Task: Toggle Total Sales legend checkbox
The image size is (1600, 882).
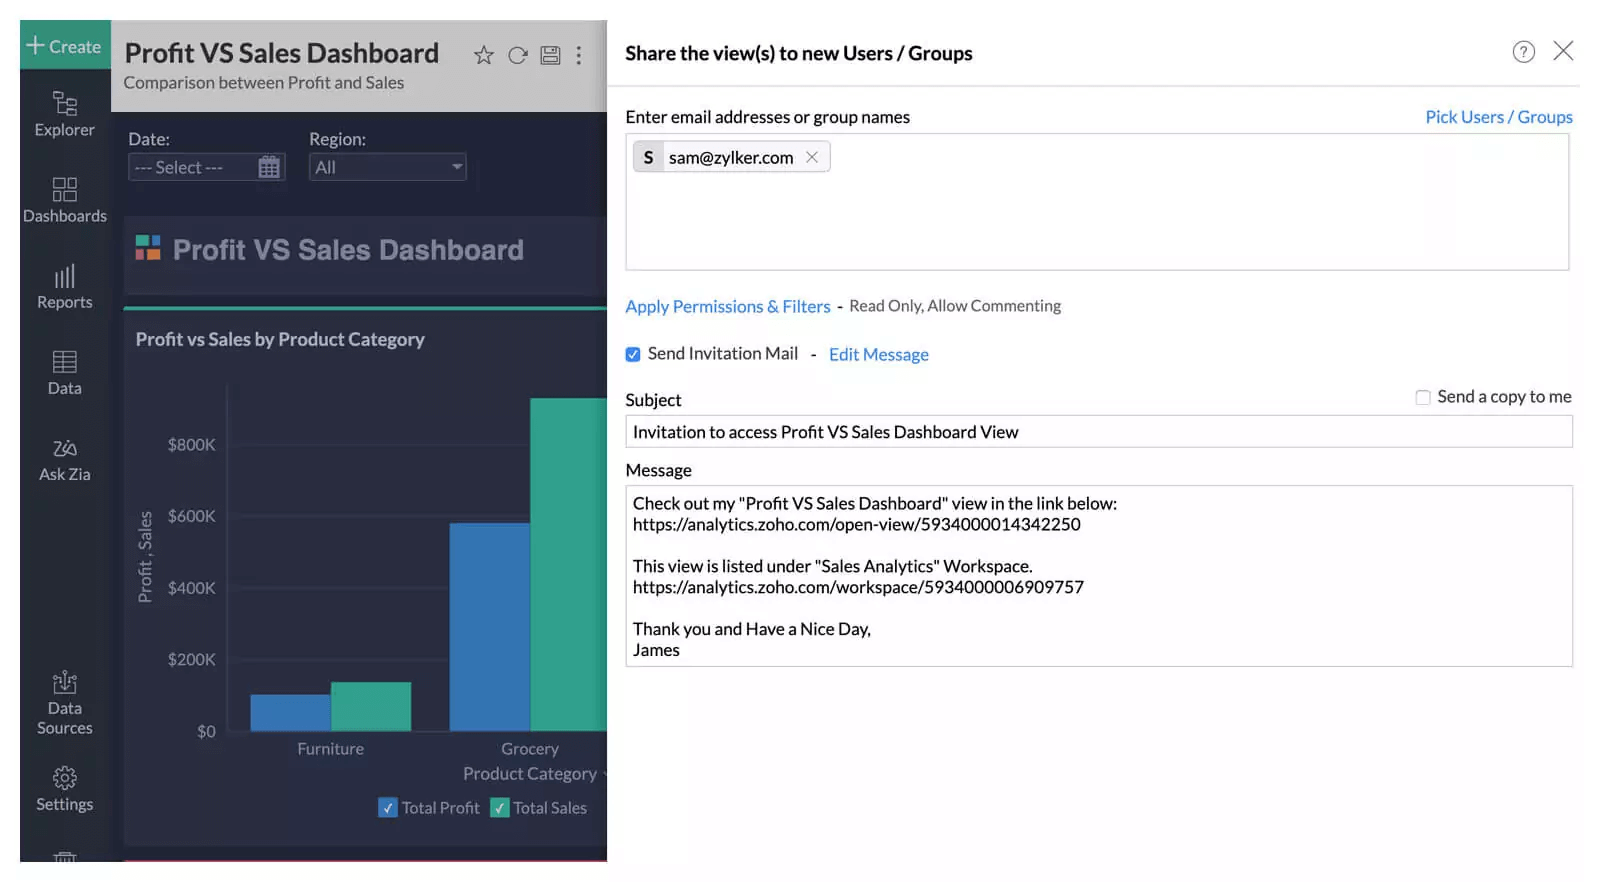Action: [x=500, y=808]
